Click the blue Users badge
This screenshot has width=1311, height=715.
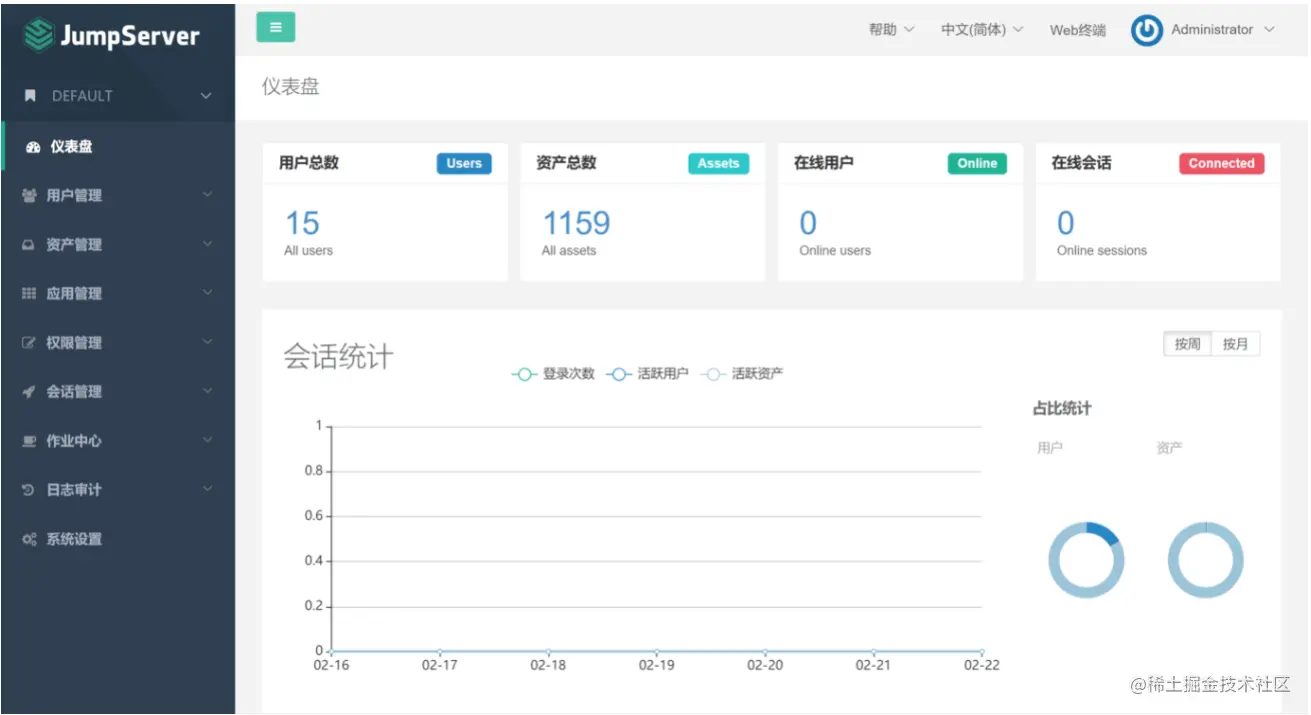point(464,164)
